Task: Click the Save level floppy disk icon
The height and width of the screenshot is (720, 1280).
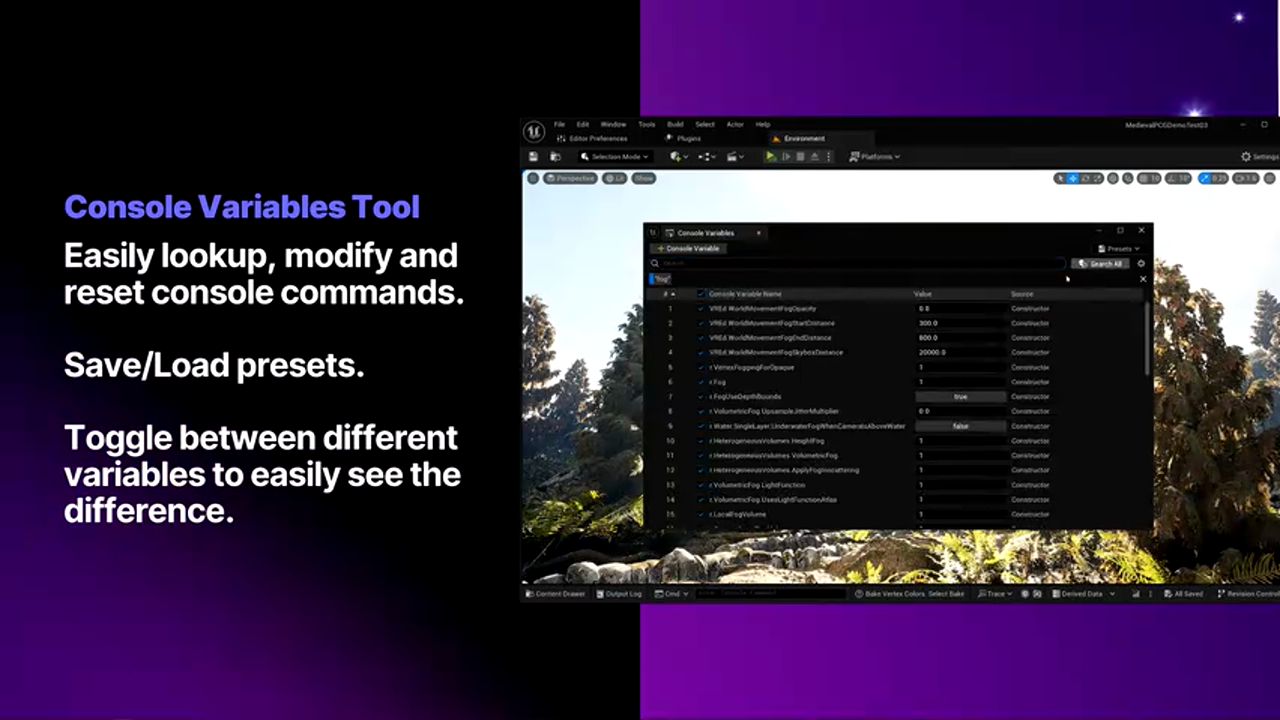Action: tap(534, 157)
